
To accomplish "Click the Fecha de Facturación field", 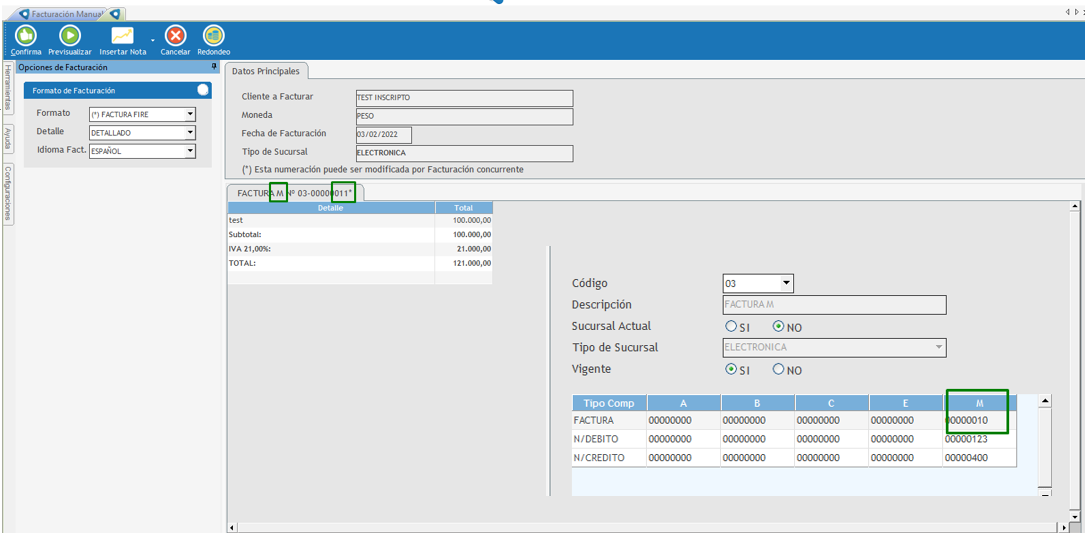I will click(383, 135).
